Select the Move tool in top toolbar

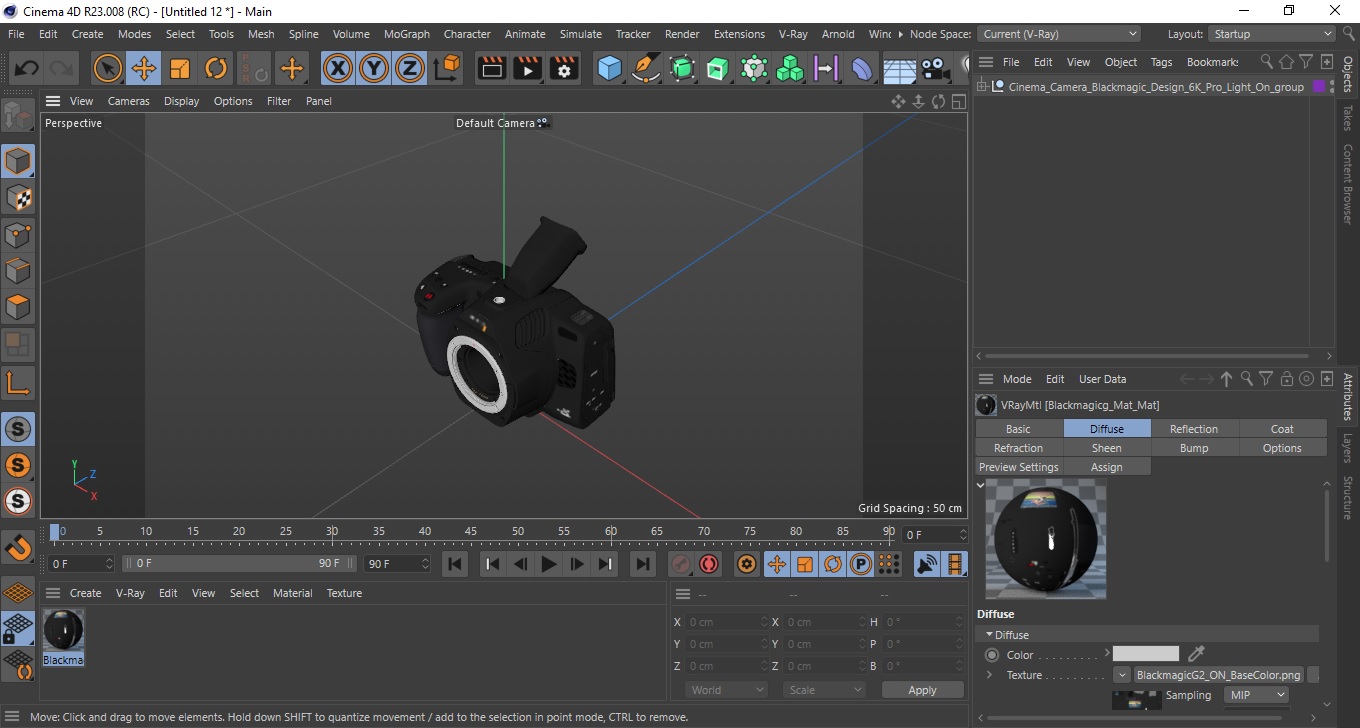point(144,69)
